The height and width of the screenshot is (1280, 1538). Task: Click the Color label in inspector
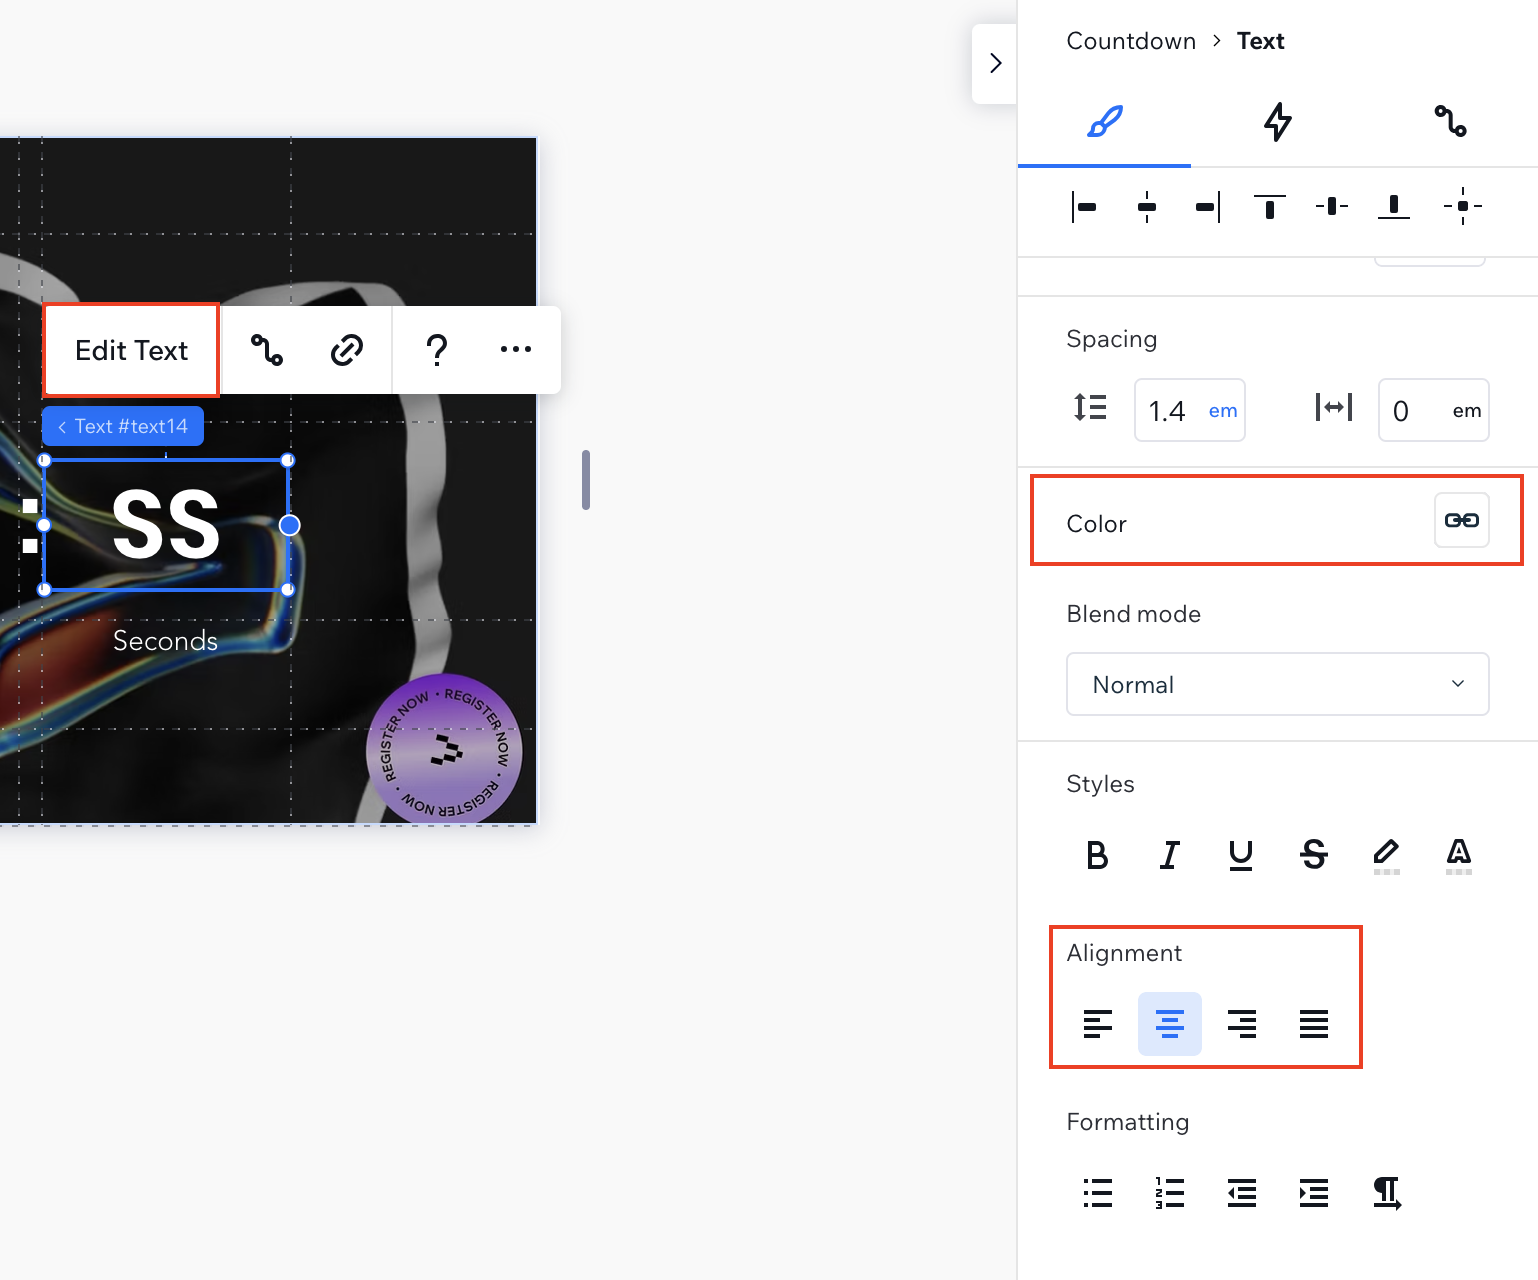(x=1096, y=524)
